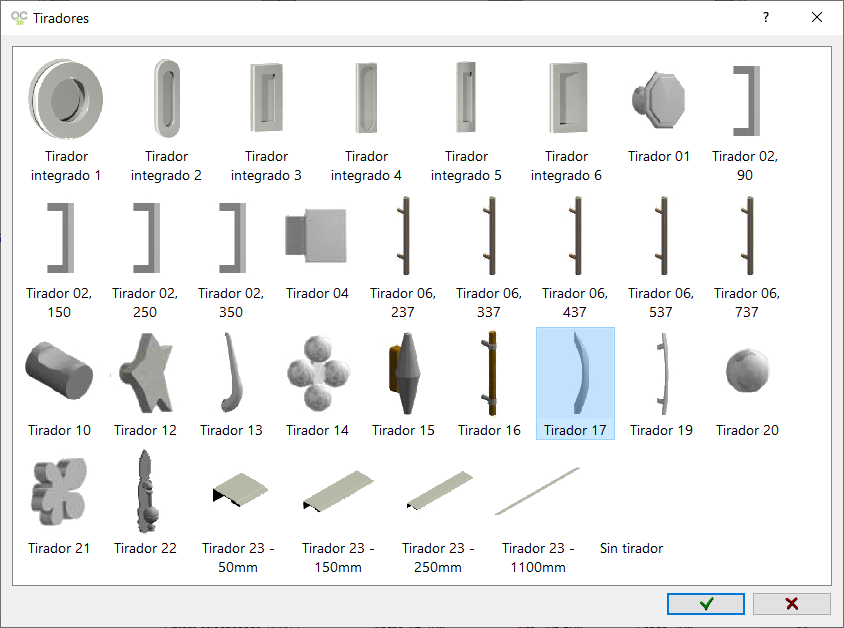
Task: Close the Tiradores dialog window
Action: [817, 18]
